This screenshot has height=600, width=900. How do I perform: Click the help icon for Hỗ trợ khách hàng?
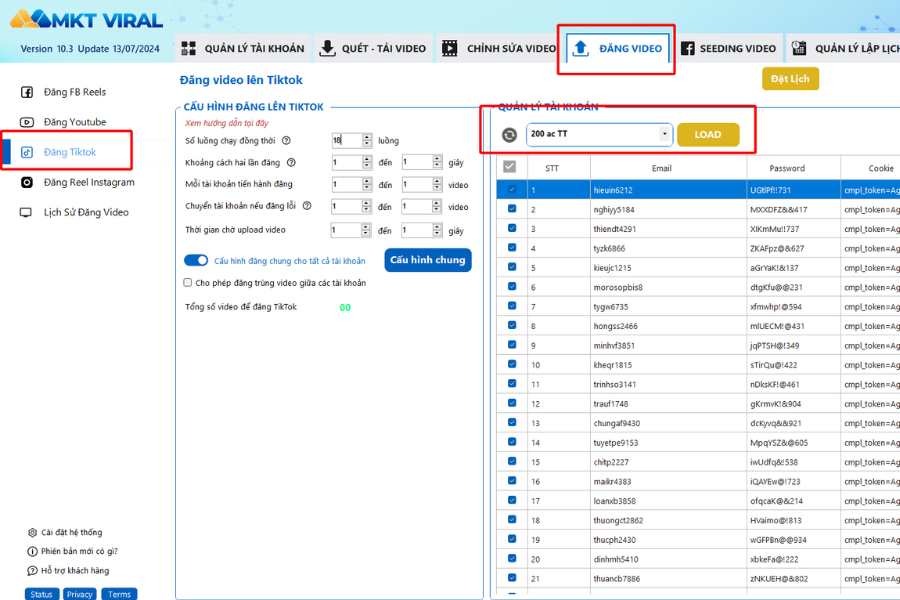pyautogui.click(x=32, y=570)
